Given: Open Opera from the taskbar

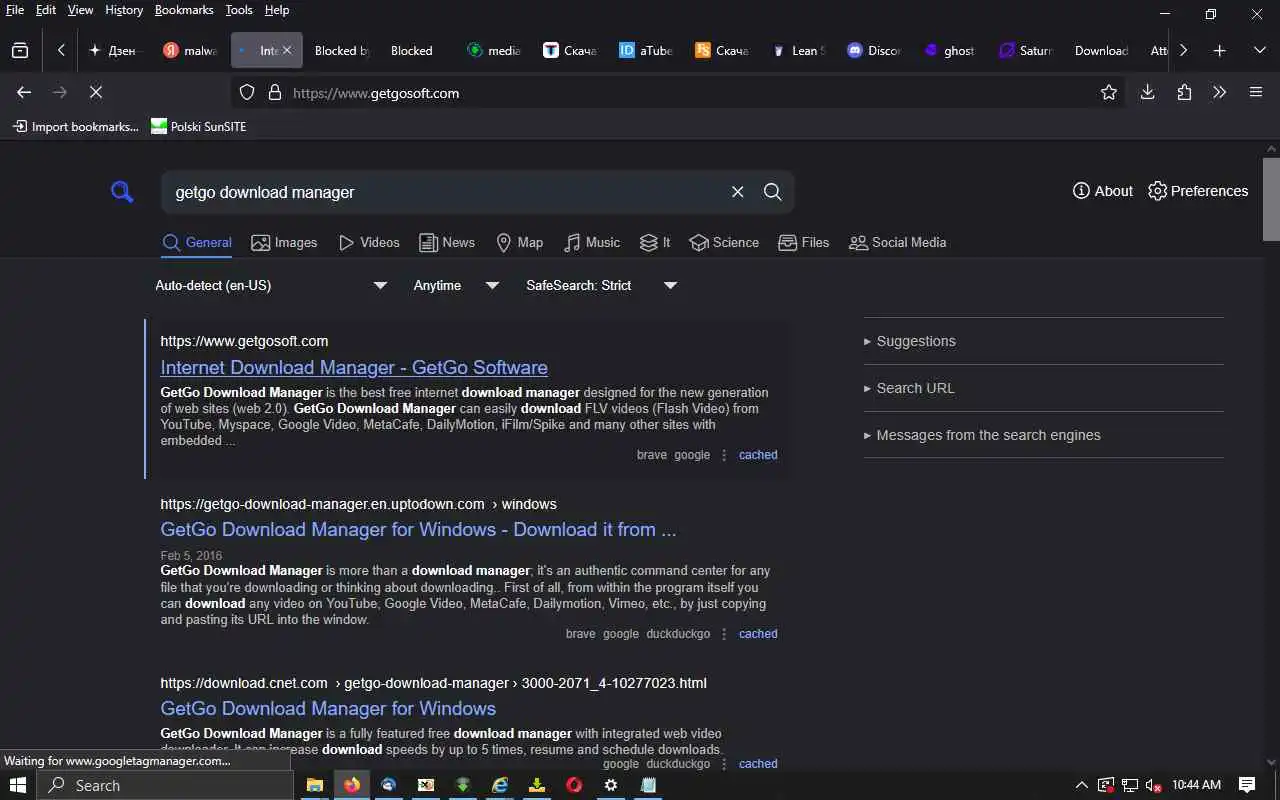Looking at the screenshot, I should 574,785.
